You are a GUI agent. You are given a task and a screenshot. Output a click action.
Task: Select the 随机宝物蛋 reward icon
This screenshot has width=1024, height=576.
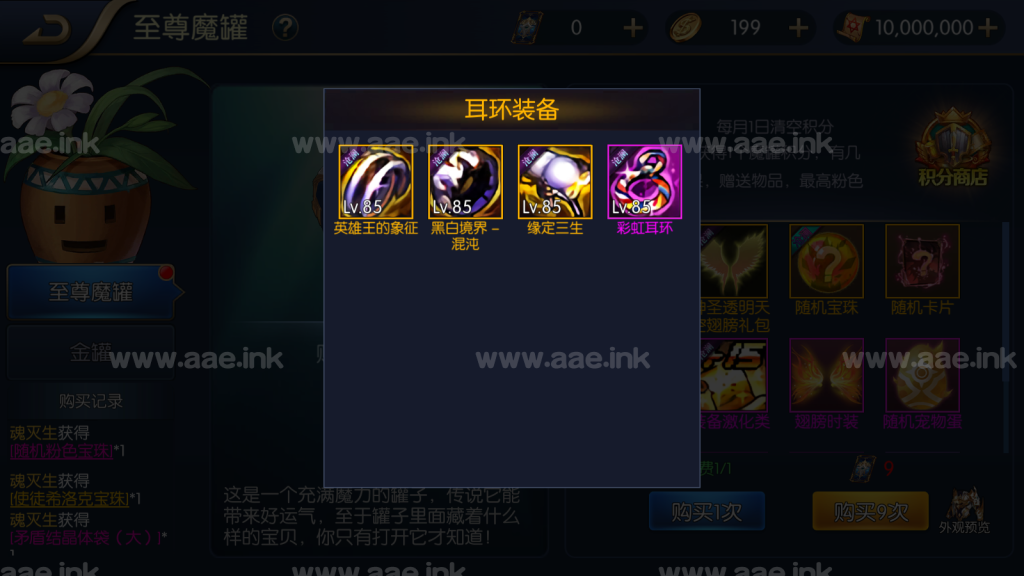click(922, 375)
